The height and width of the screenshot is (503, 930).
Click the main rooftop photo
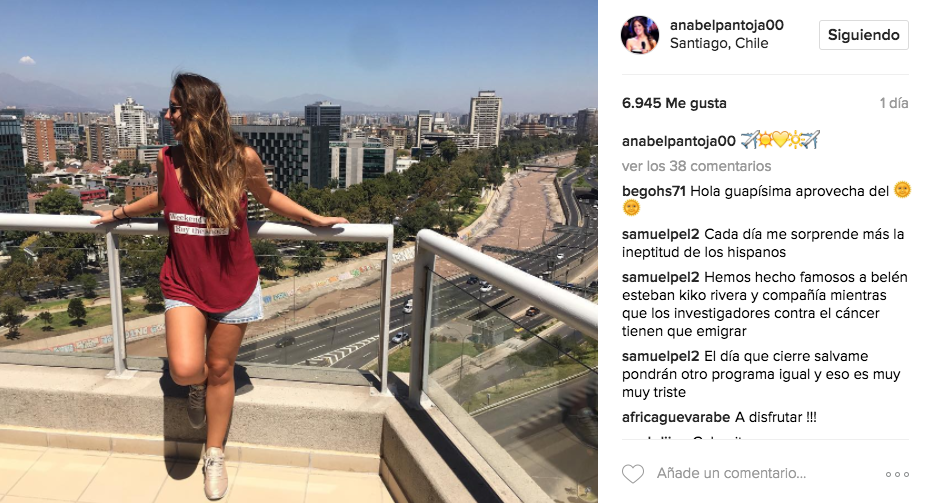tap(299, 252)
